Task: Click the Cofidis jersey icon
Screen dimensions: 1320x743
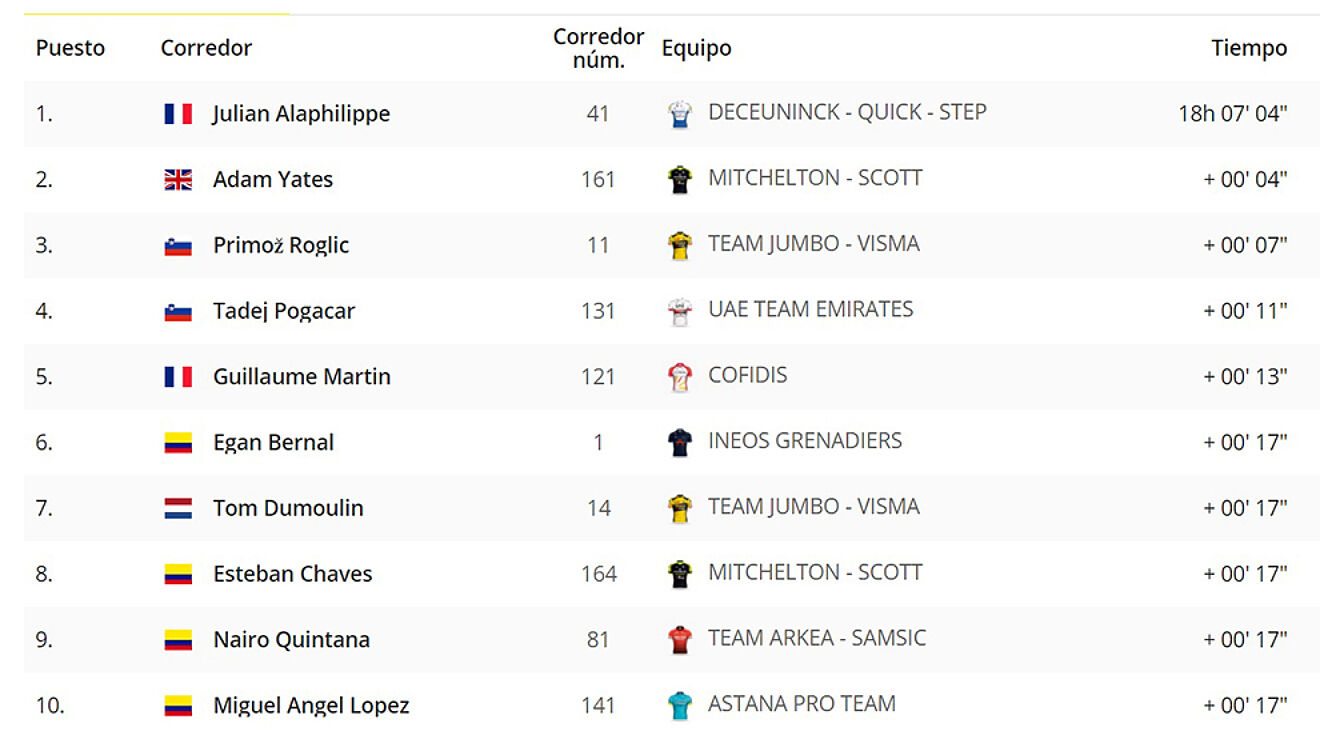Action: (x=680, y=377)
